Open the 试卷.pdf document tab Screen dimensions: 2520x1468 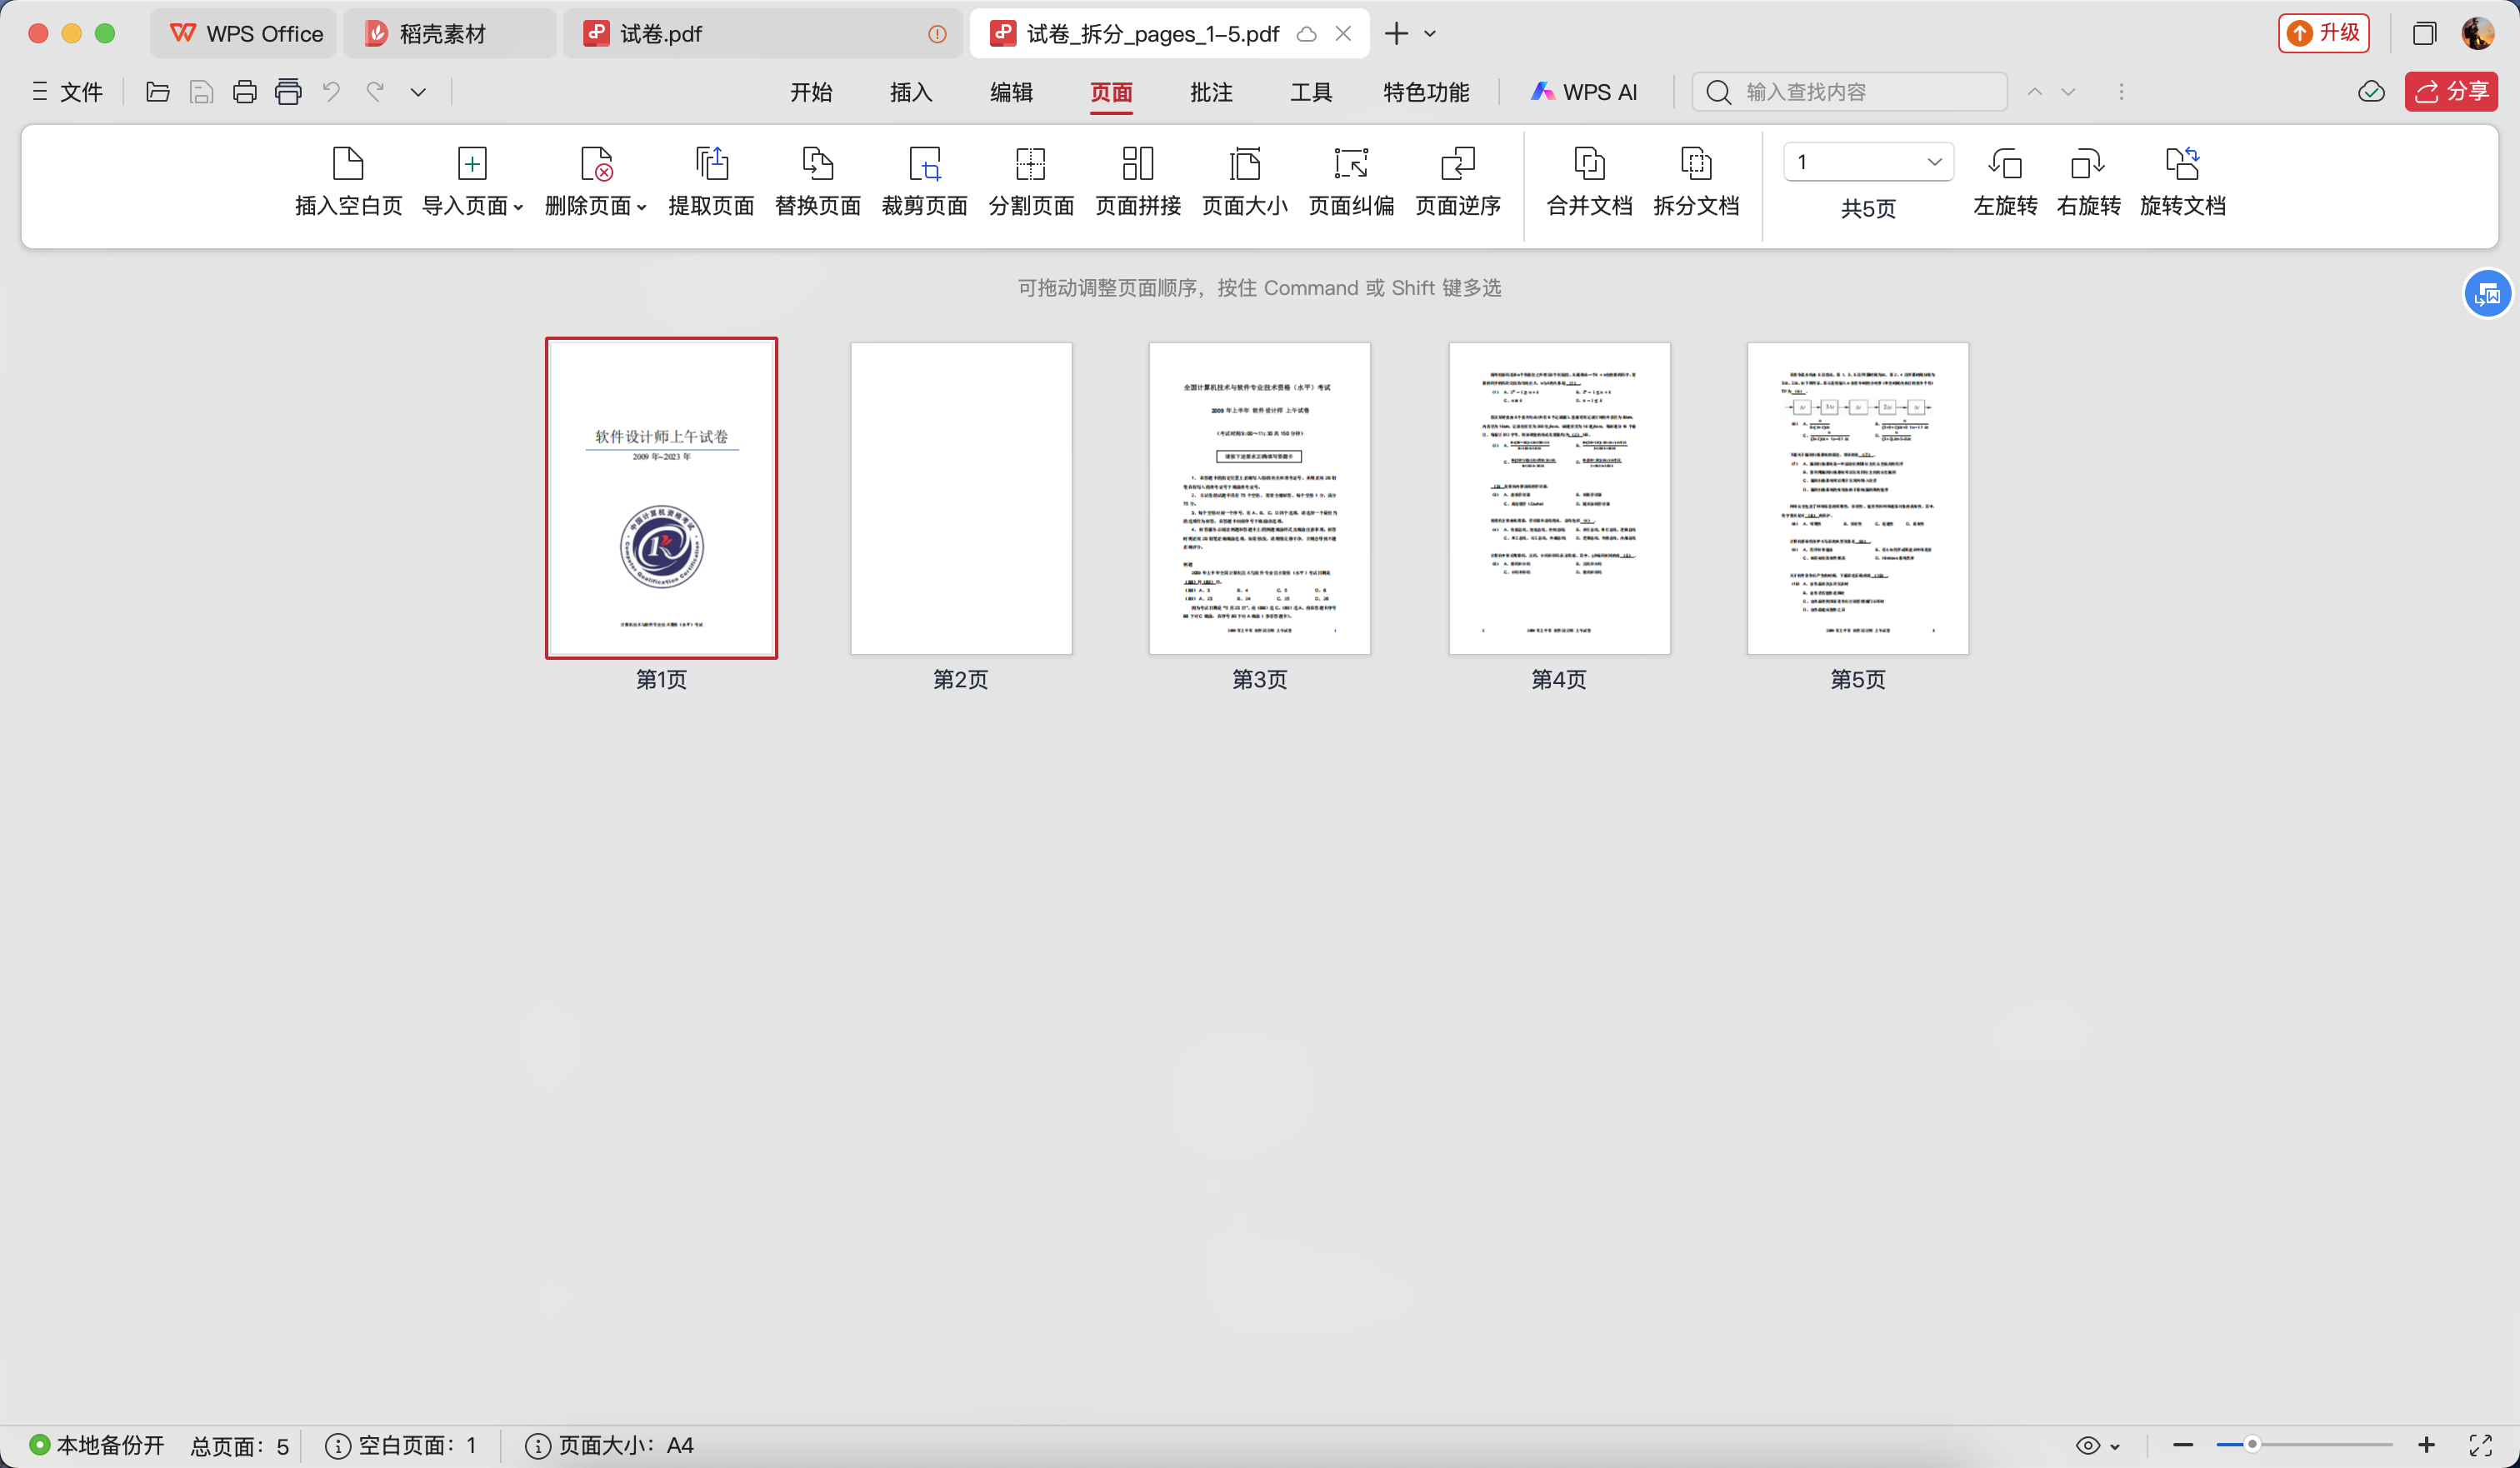(660, 34)
